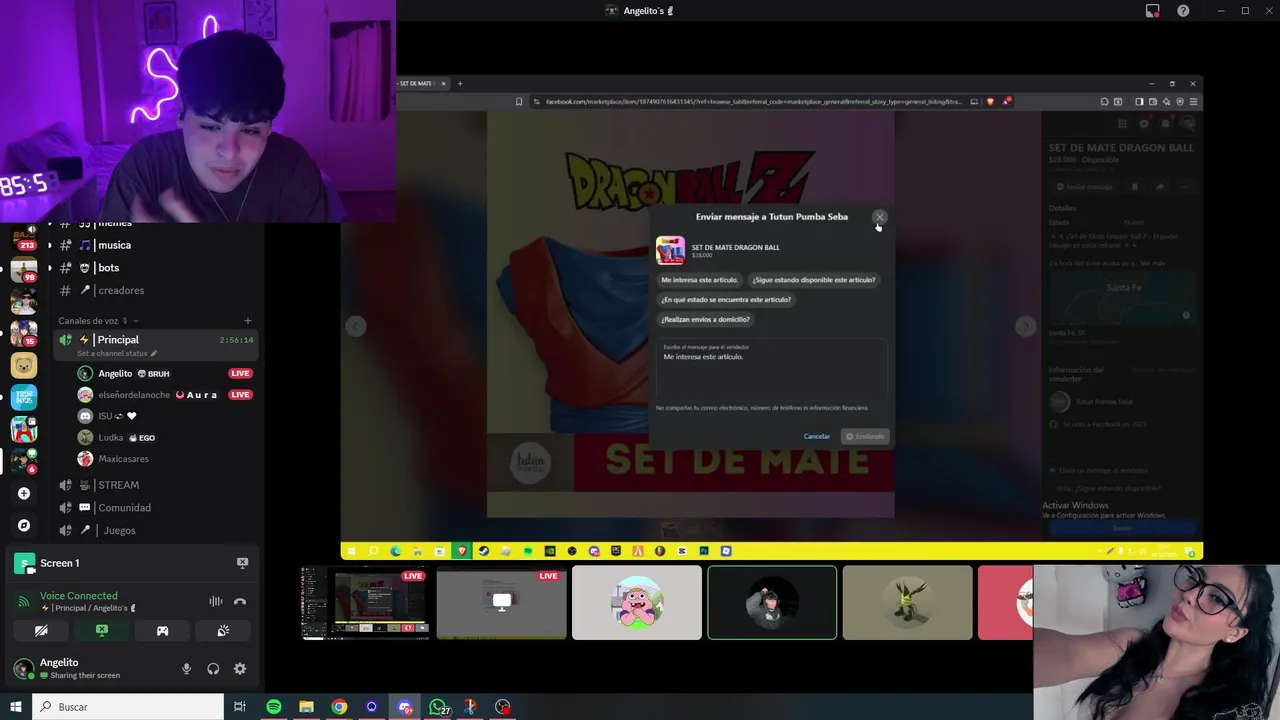Open the musica text channel
Screen dimensions: 1280x720
[114, 245]
